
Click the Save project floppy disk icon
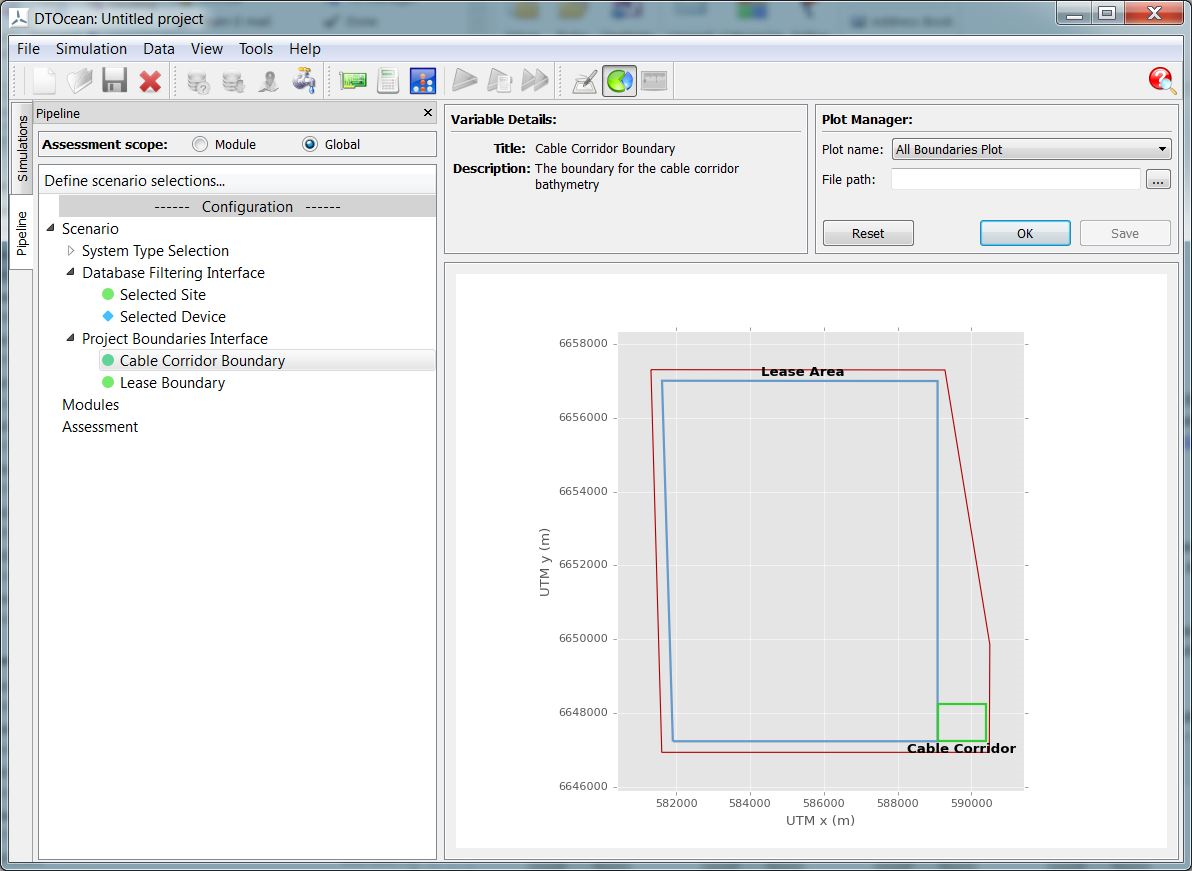114,81
